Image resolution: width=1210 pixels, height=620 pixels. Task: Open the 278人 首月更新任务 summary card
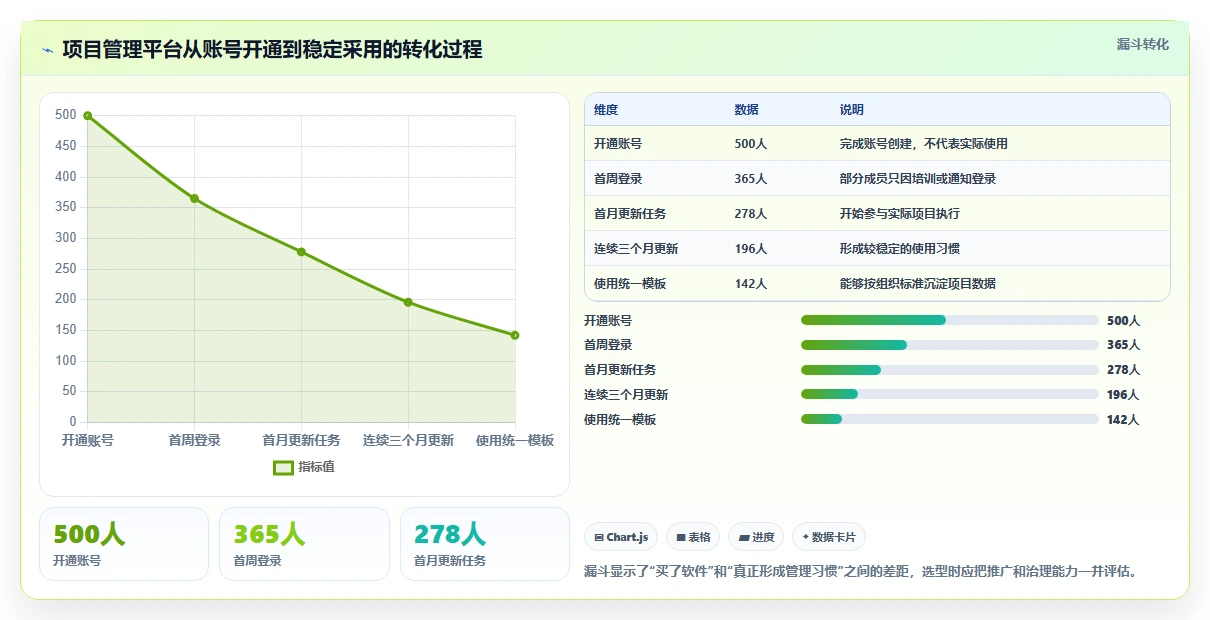point(485,544)
